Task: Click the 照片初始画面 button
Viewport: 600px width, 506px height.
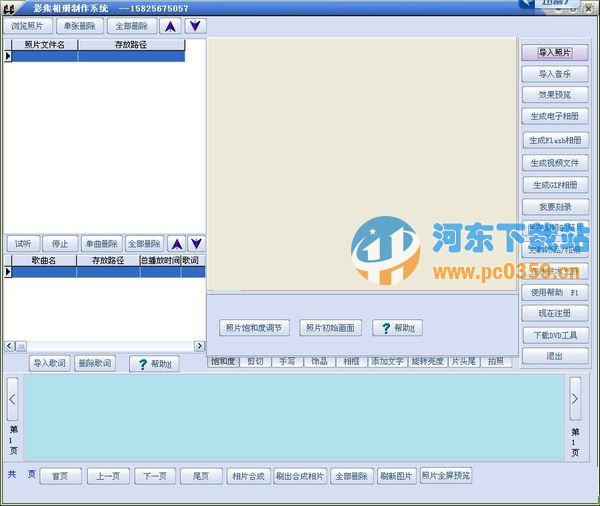Action: pos(331,328)
